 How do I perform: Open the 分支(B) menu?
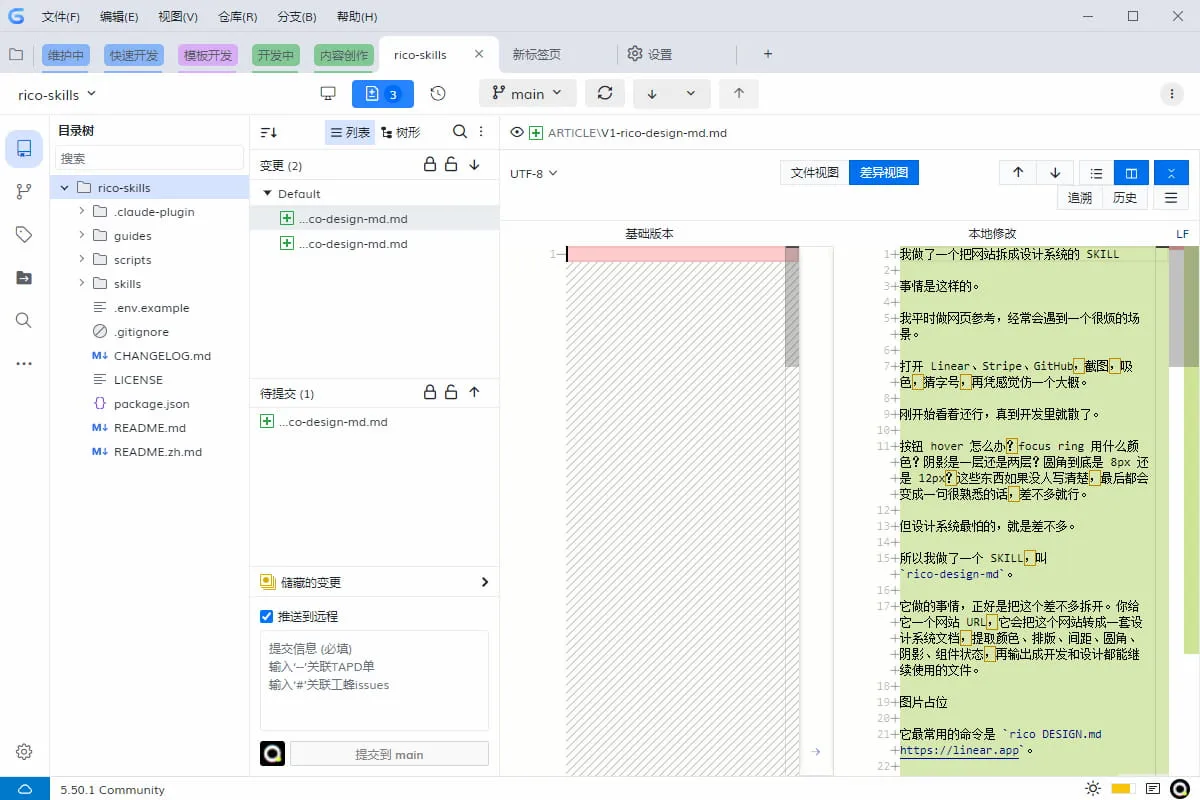pyautogui.click(x=297, y=17)
